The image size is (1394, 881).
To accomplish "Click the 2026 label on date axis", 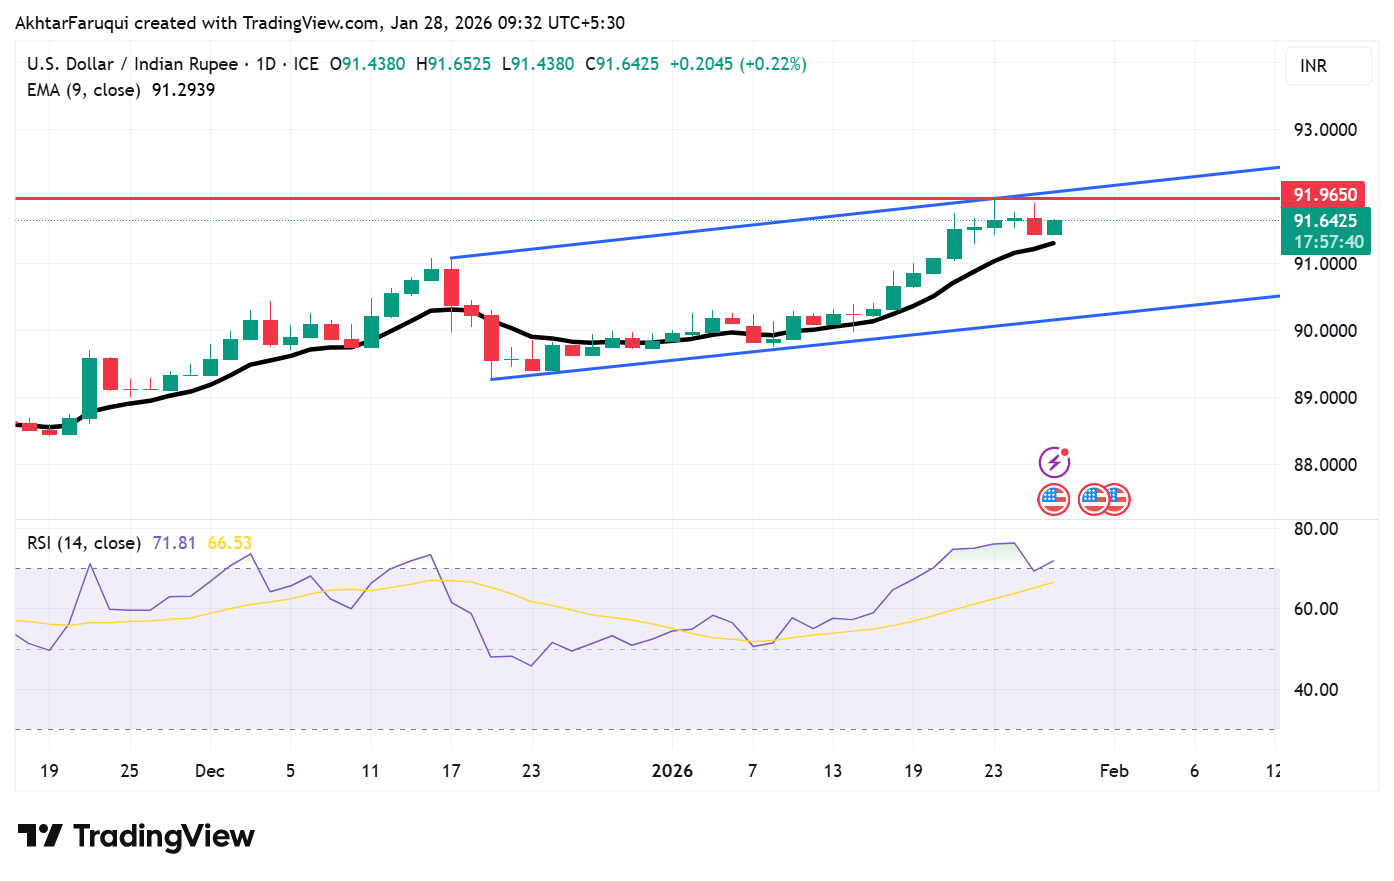I will click(x=672, y=771).
